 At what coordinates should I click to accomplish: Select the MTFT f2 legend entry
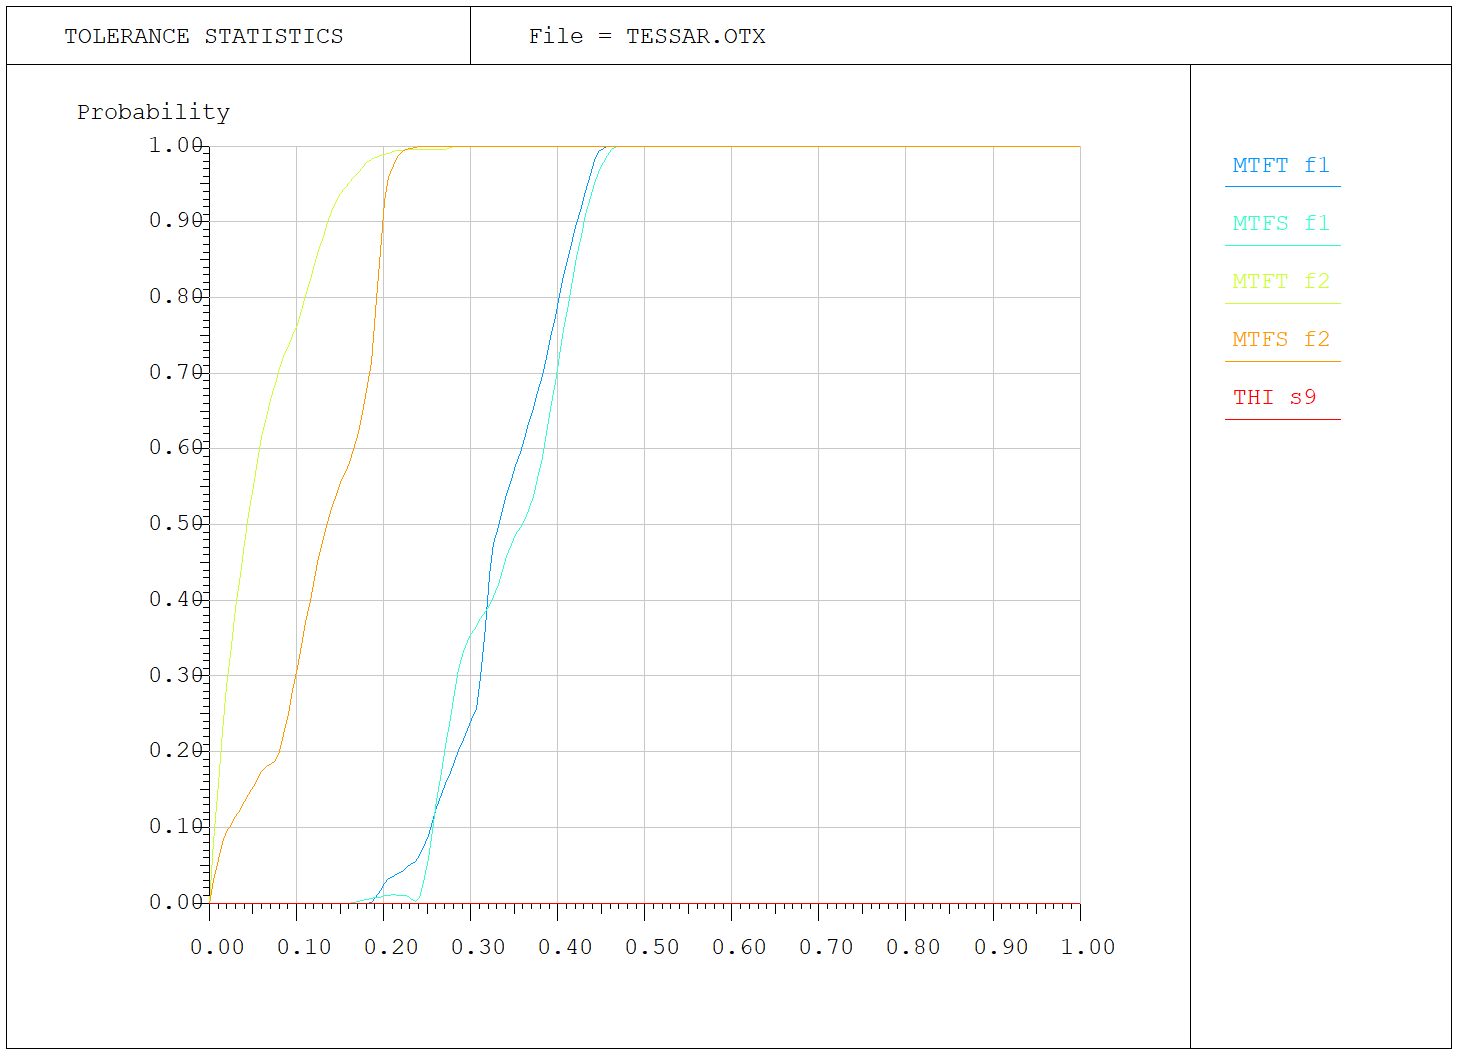[1281, 282]
